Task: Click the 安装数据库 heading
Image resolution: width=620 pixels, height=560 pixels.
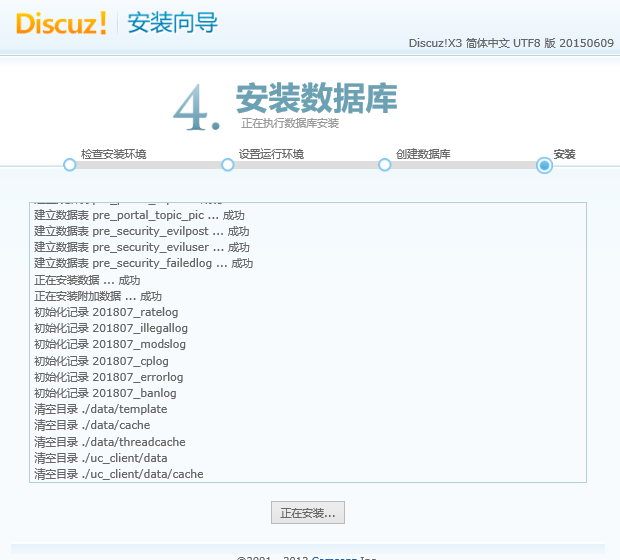Action: (x=317, y=98)
